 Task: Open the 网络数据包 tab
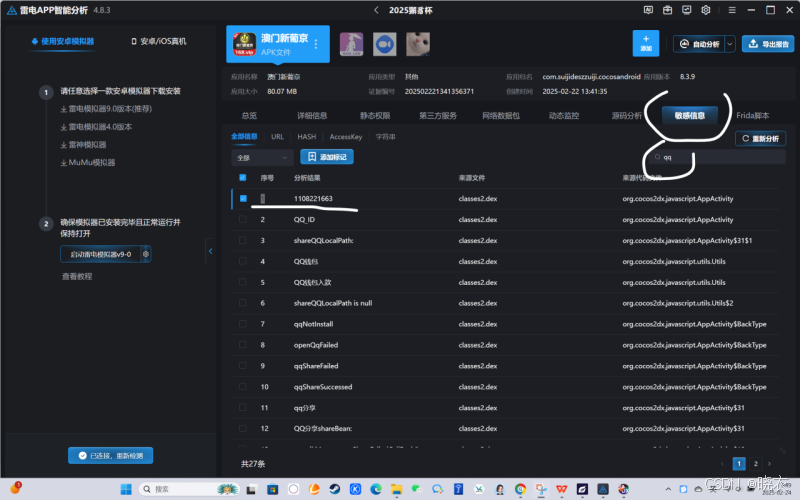pos(501,115)
